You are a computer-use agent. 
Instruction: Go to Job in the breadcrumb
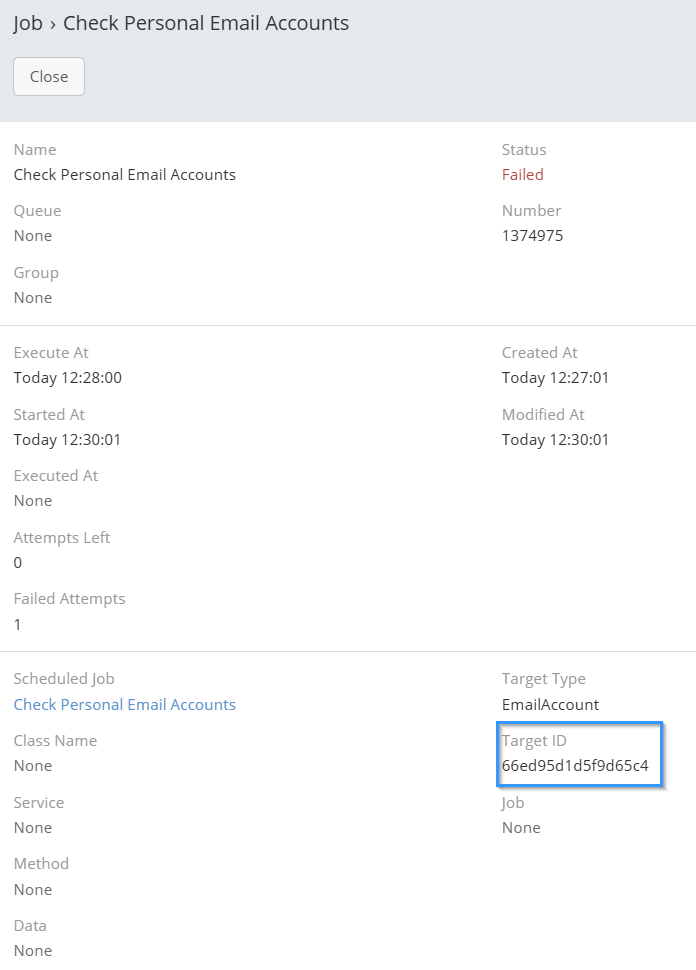(x=28, y=23)
